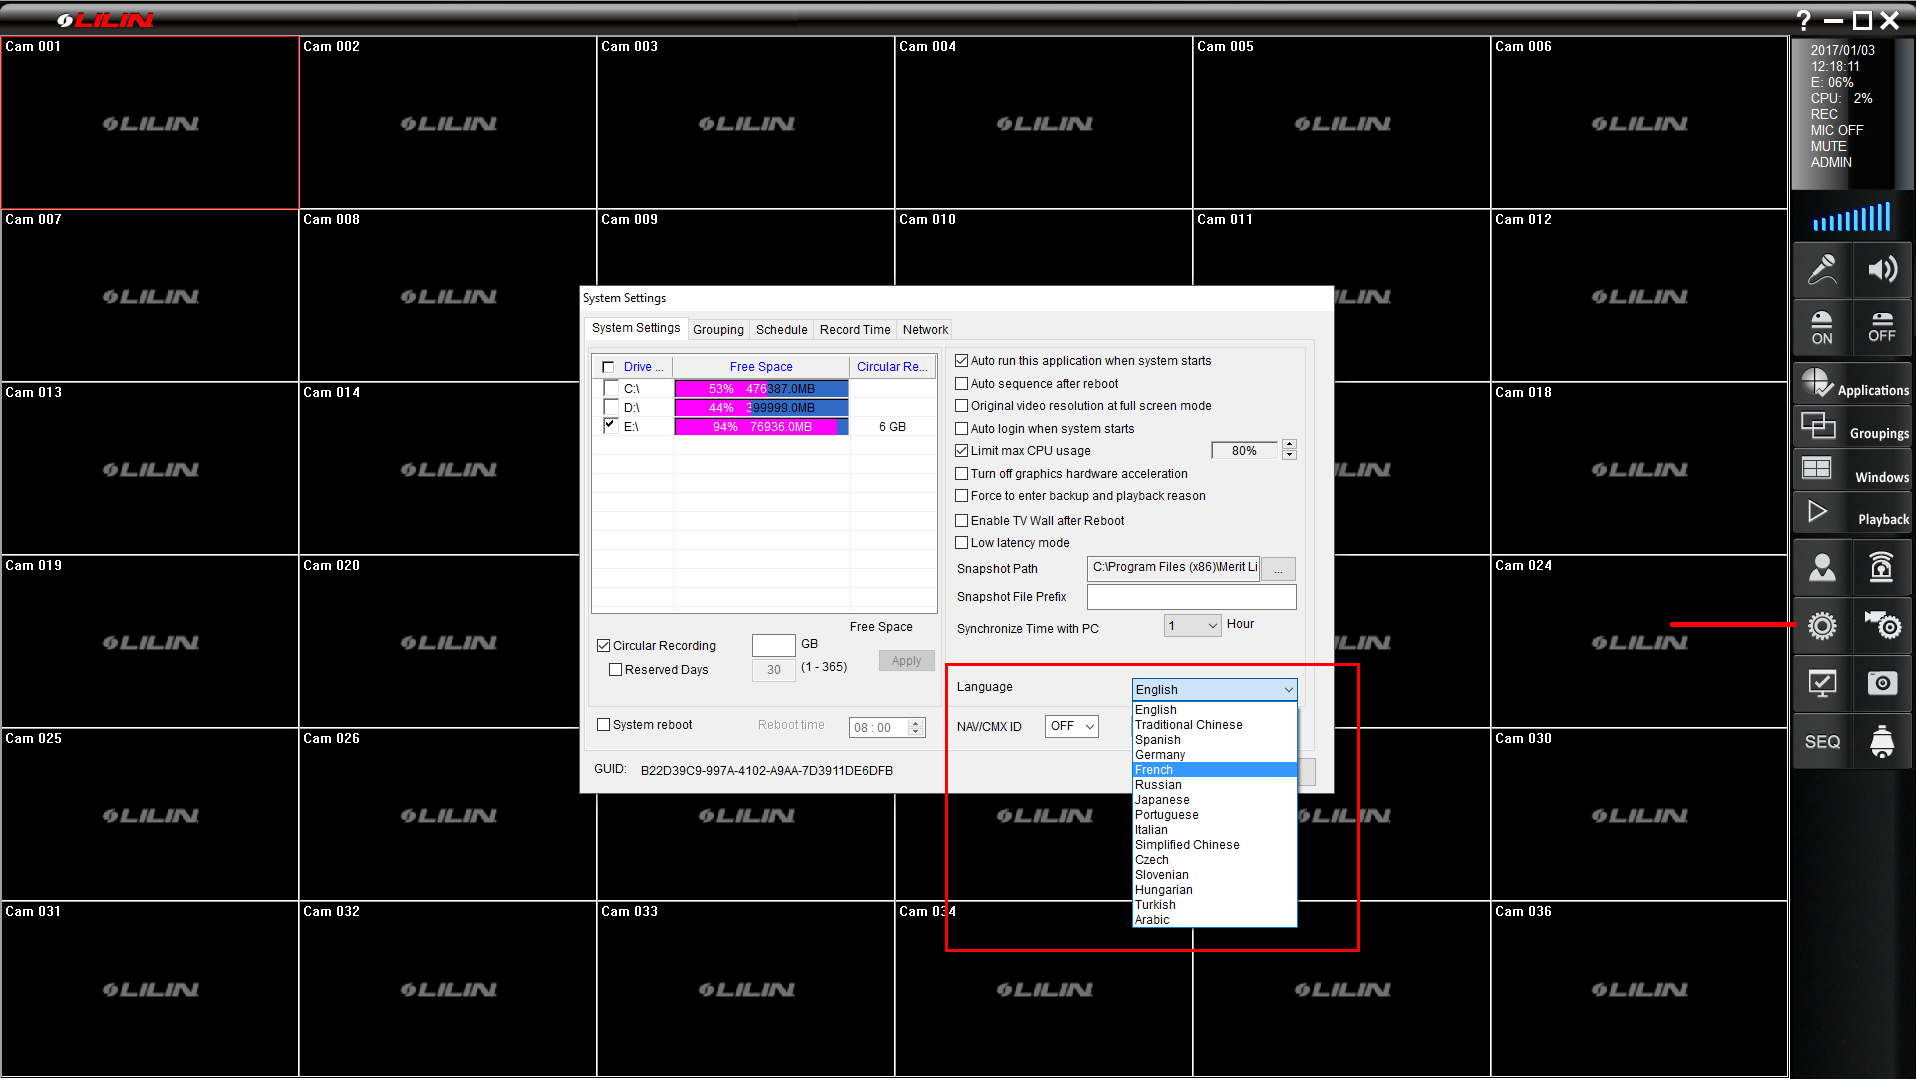1917x1080 pixels.
Task: Start sequence with SEQ button
Action: pos(1822,742)
